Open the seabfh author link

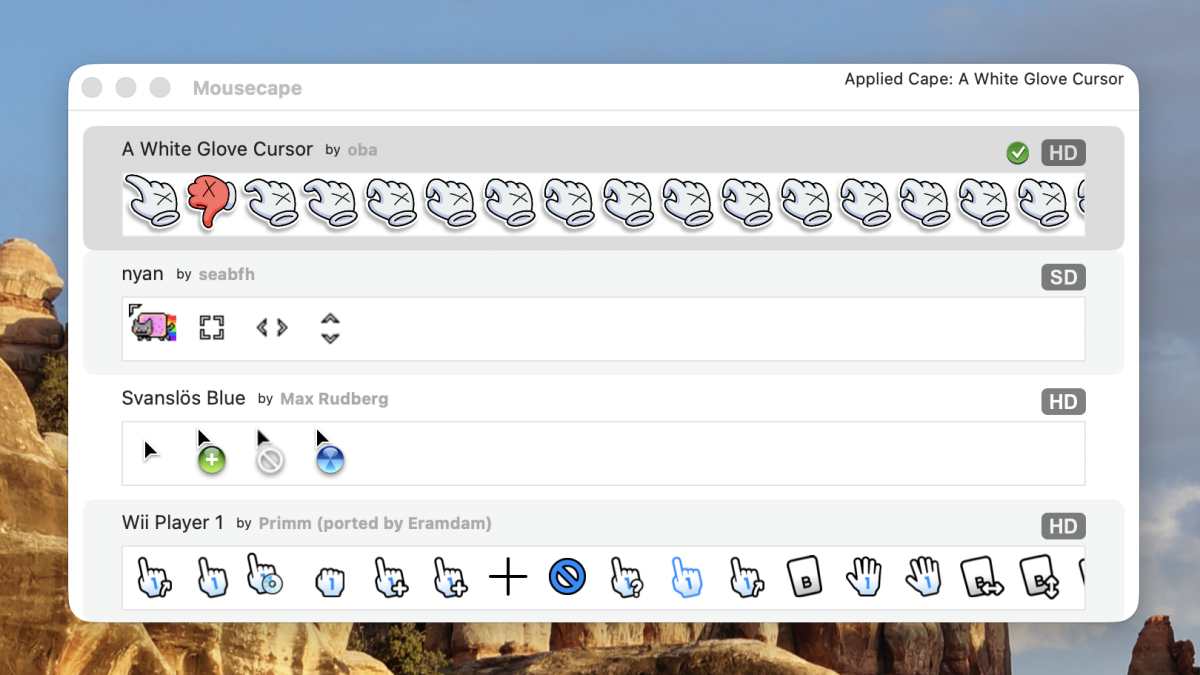click(227, 274)
